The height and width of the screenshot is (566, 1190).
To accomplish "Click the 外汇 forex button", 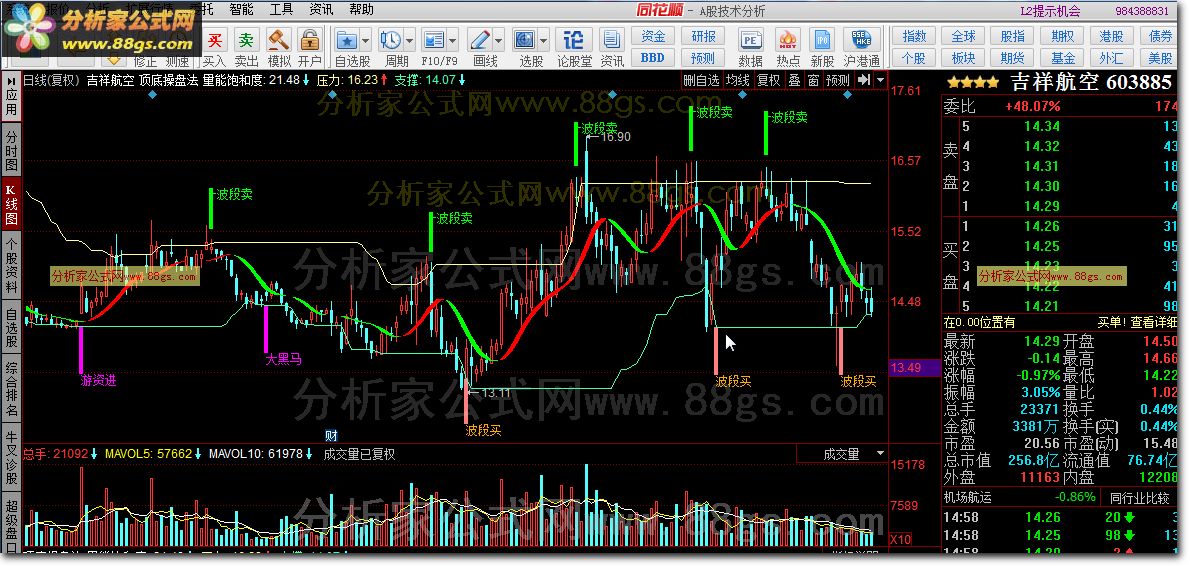I will pos(1112,58).
